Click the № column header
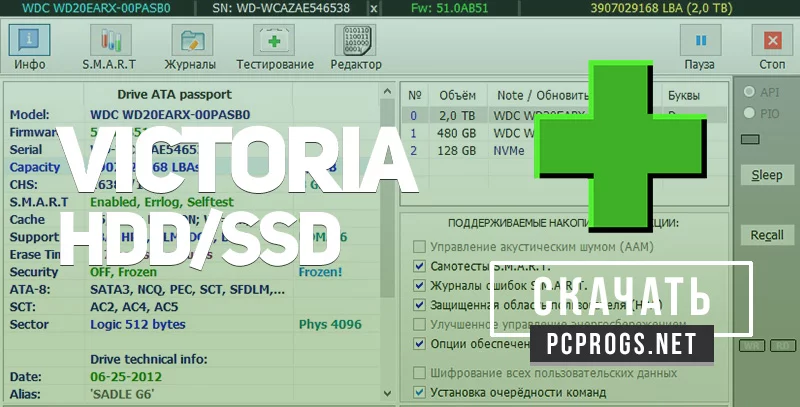 pyautogui.click(x=415, y=96)
